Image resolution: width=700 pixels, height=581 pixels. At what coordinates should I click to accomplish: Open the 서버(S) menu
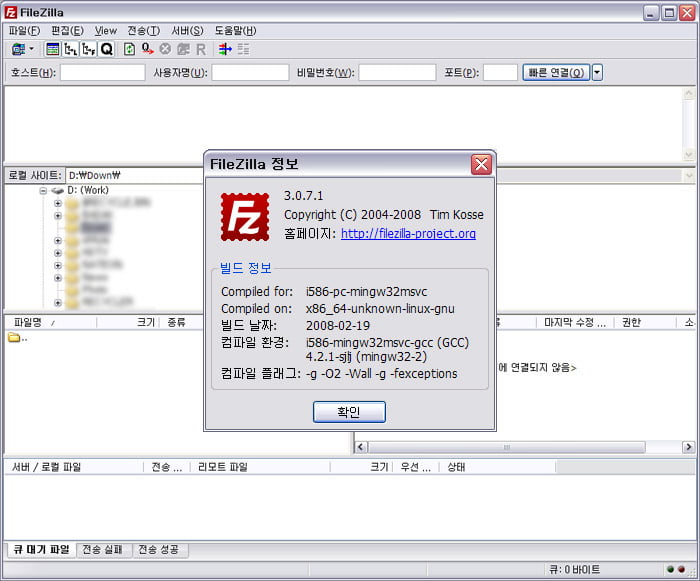pos(187,31)
